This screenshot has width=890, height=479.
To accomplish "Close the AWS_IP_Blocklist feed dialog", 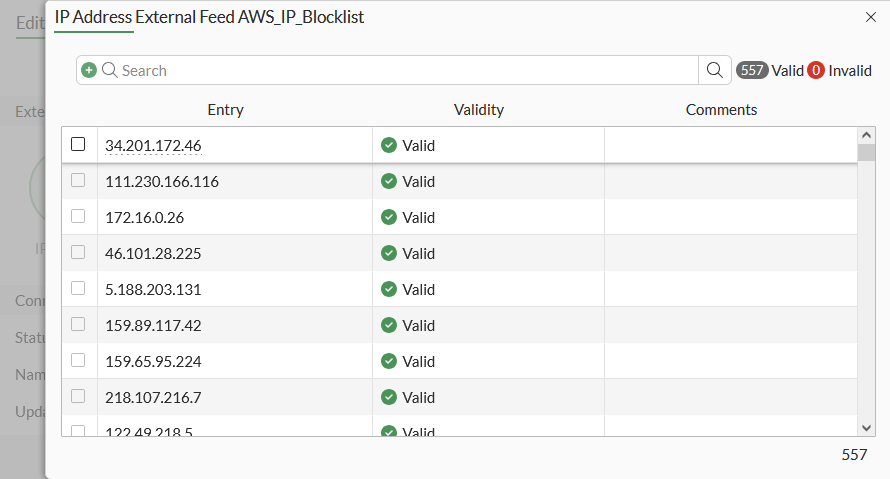I will [x=870, y=17].
